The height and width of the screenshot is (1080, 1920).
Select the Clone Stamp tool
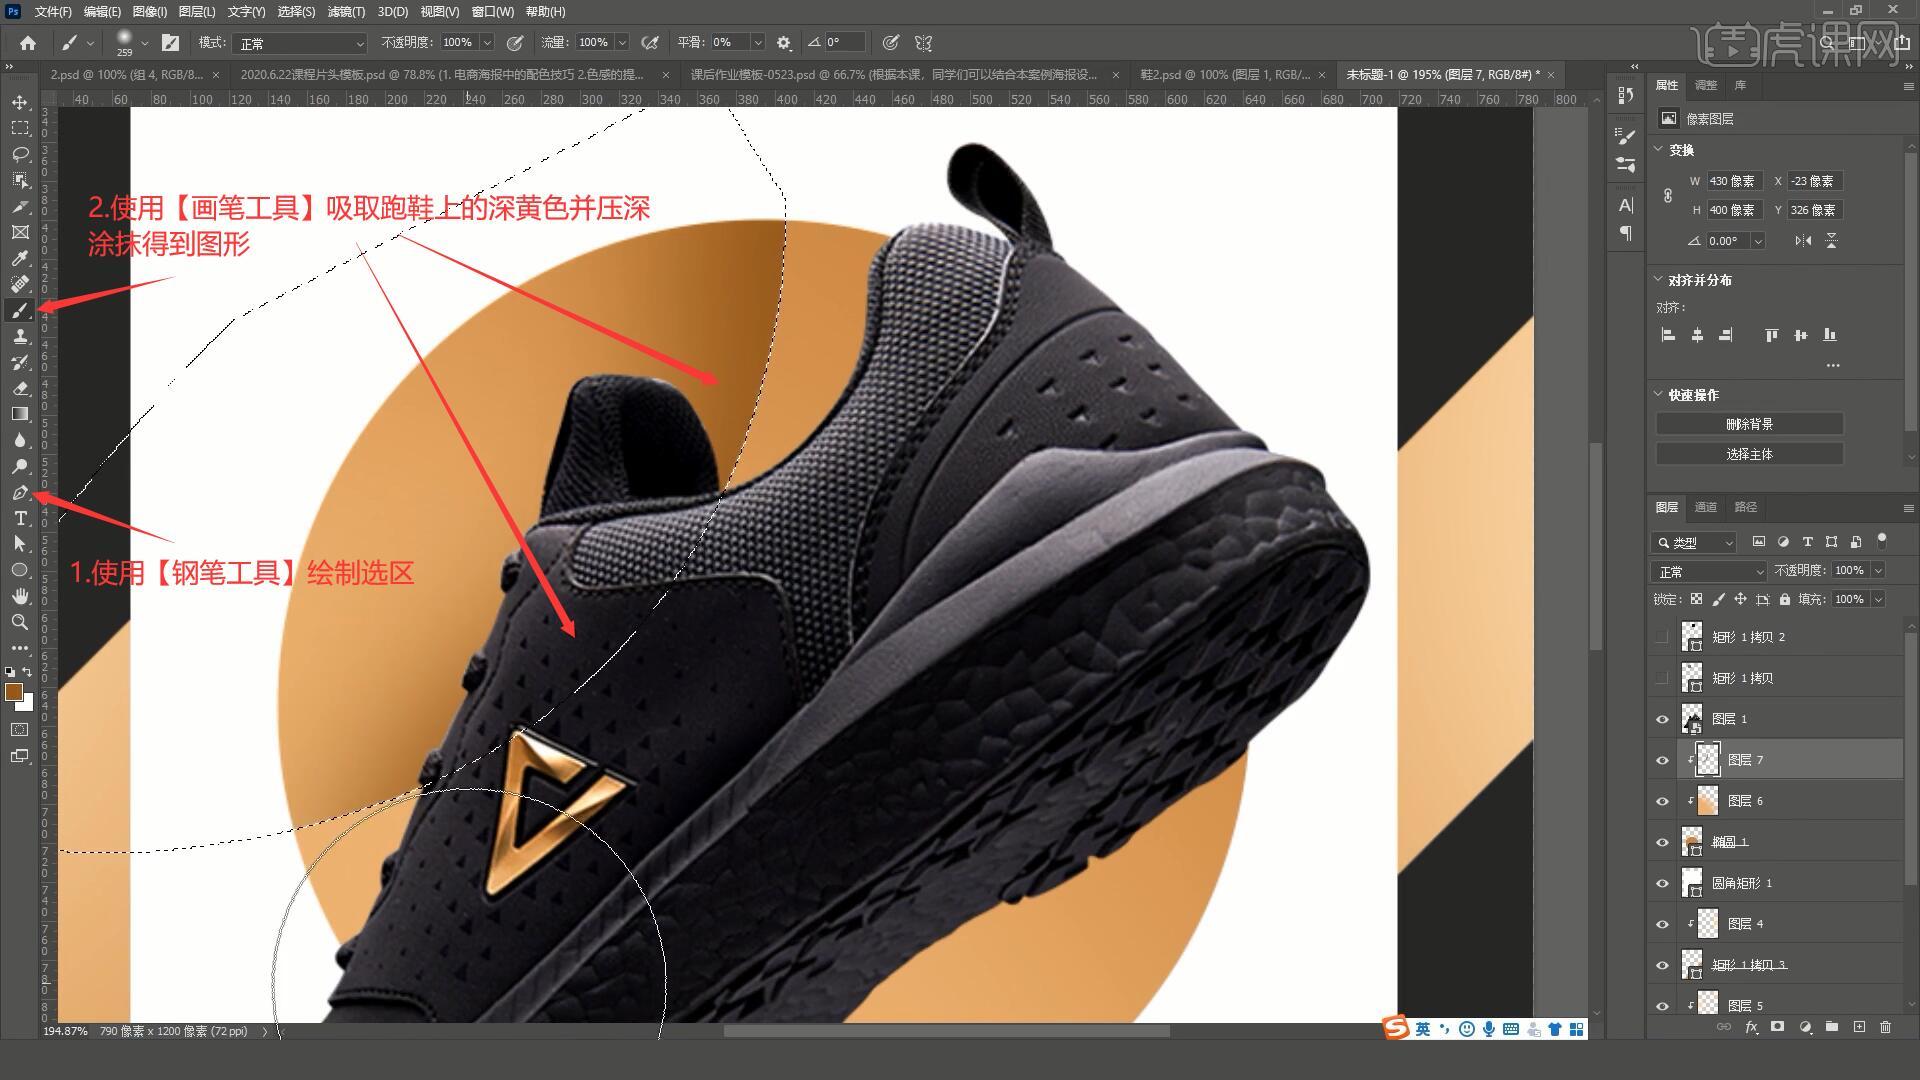click(x=20, y=336)
